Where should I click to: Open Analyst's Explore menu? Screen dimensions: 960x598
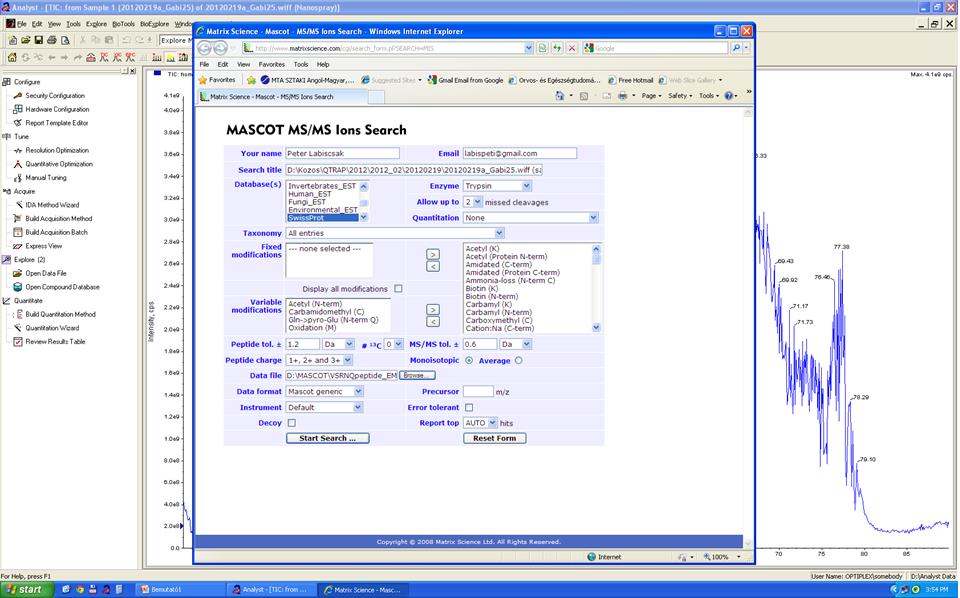click(x=96, y=24)
